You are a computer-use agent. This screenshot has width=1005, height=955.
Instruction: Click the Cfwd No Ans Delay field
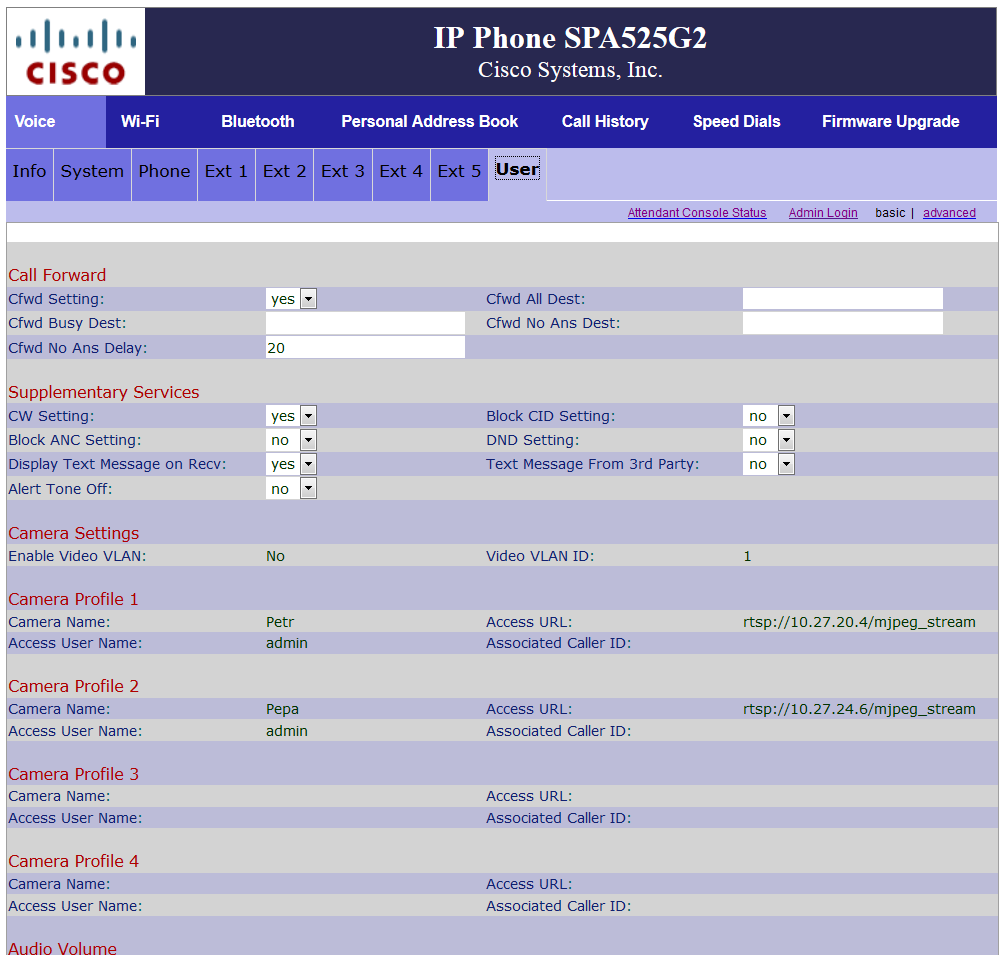coord(365,348)
